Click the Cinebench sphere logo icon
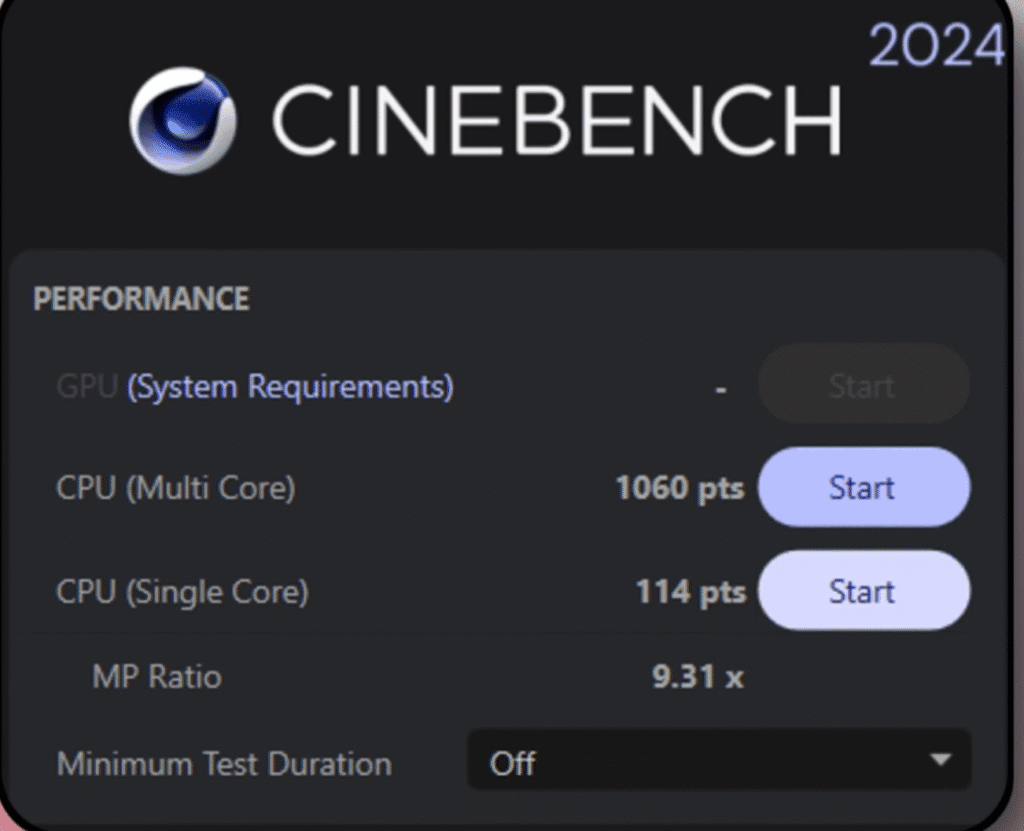This screenshot has width=1024, height=831. pyautogui.click(x=183, y=120)
